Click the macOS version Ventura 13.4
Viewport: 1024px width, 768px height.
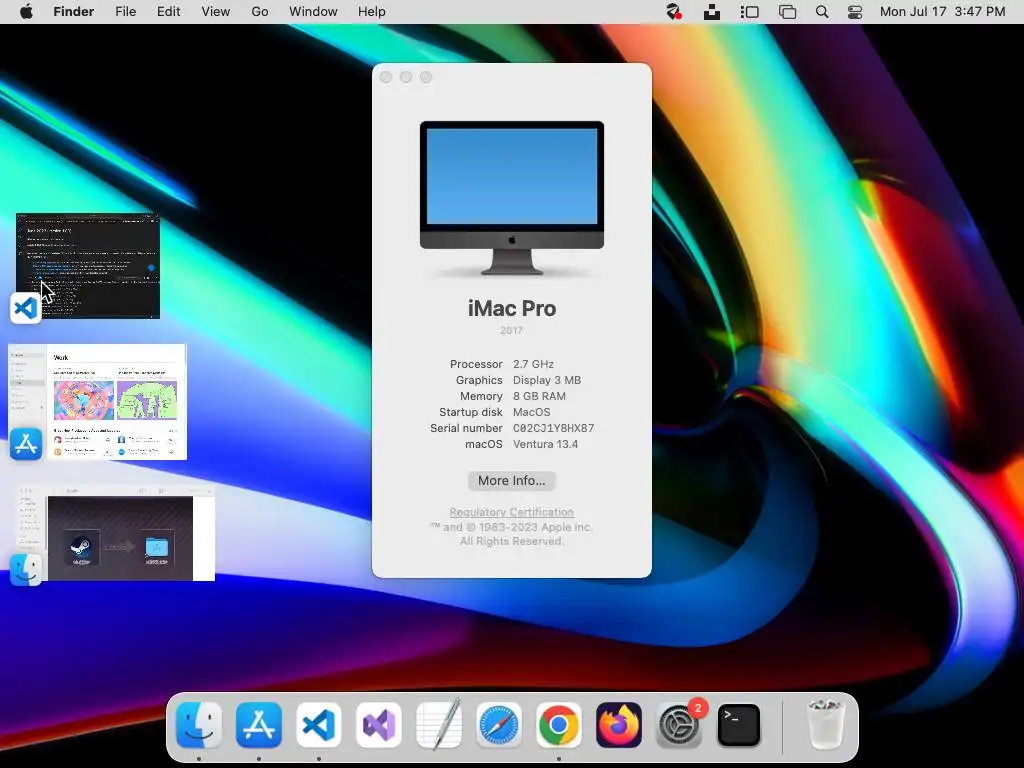(x=545, y=444)
